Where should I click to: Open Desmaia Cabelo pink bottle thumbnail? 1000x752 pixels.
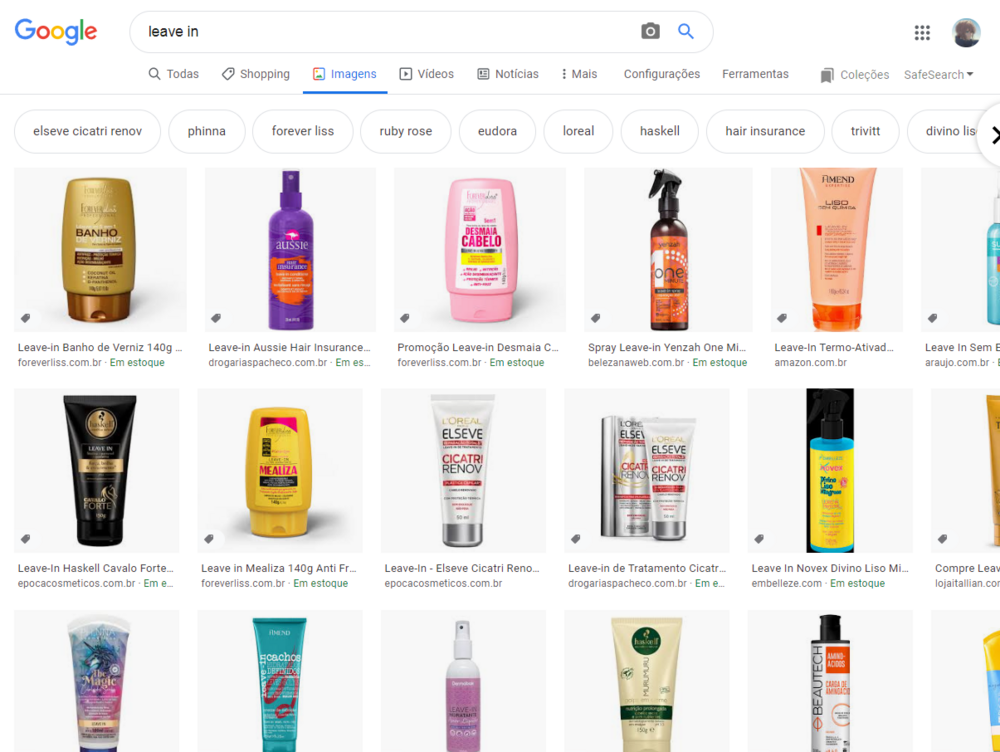pyautogui.click(x=480, y=249)
